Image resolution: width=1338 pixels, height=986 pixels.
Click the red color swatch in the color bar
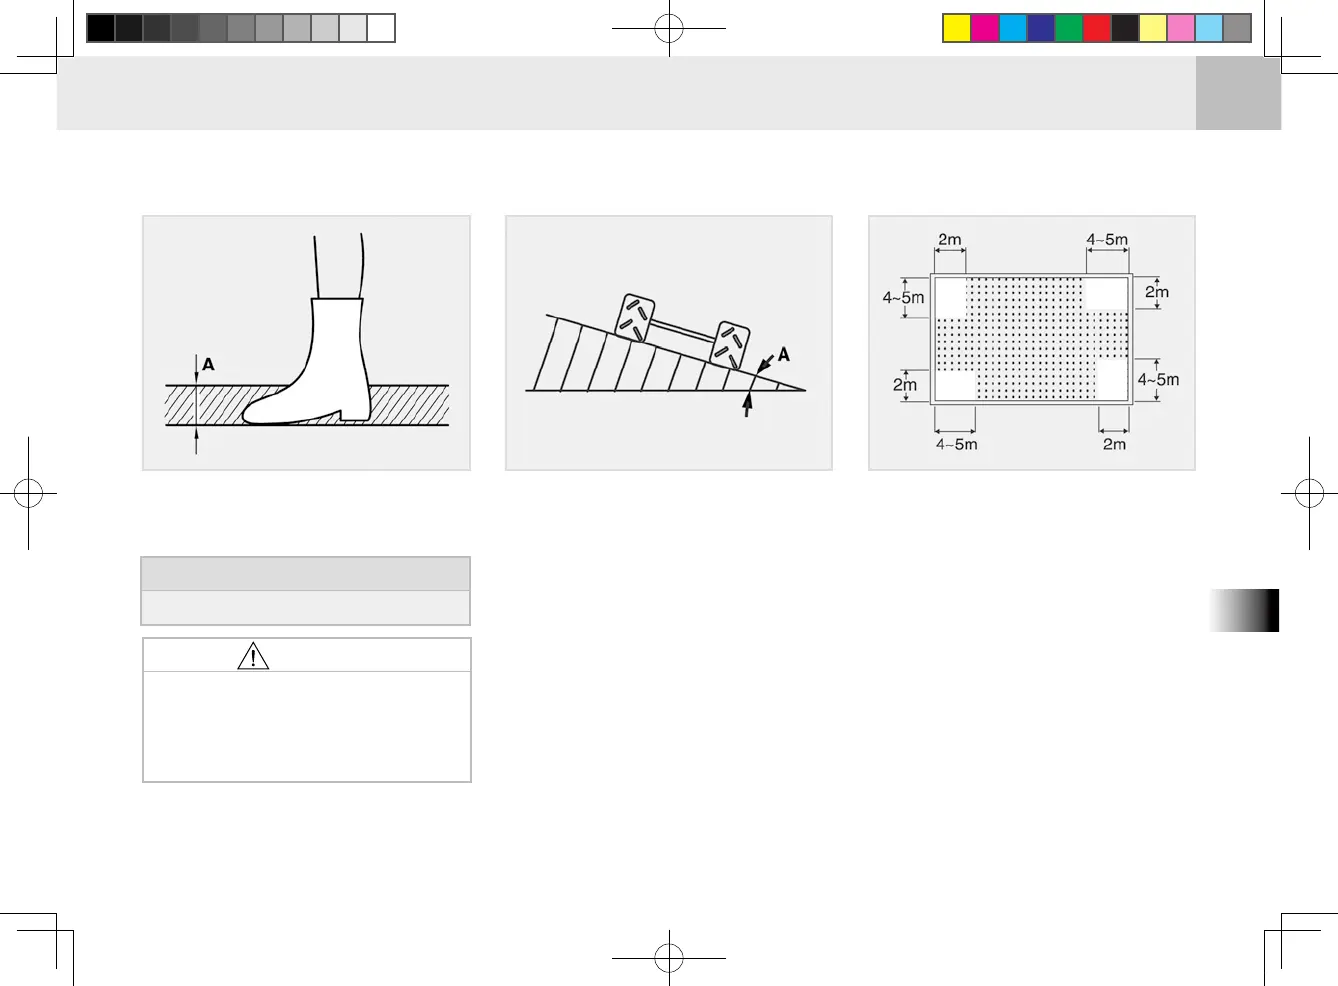tap(1097, 28)
